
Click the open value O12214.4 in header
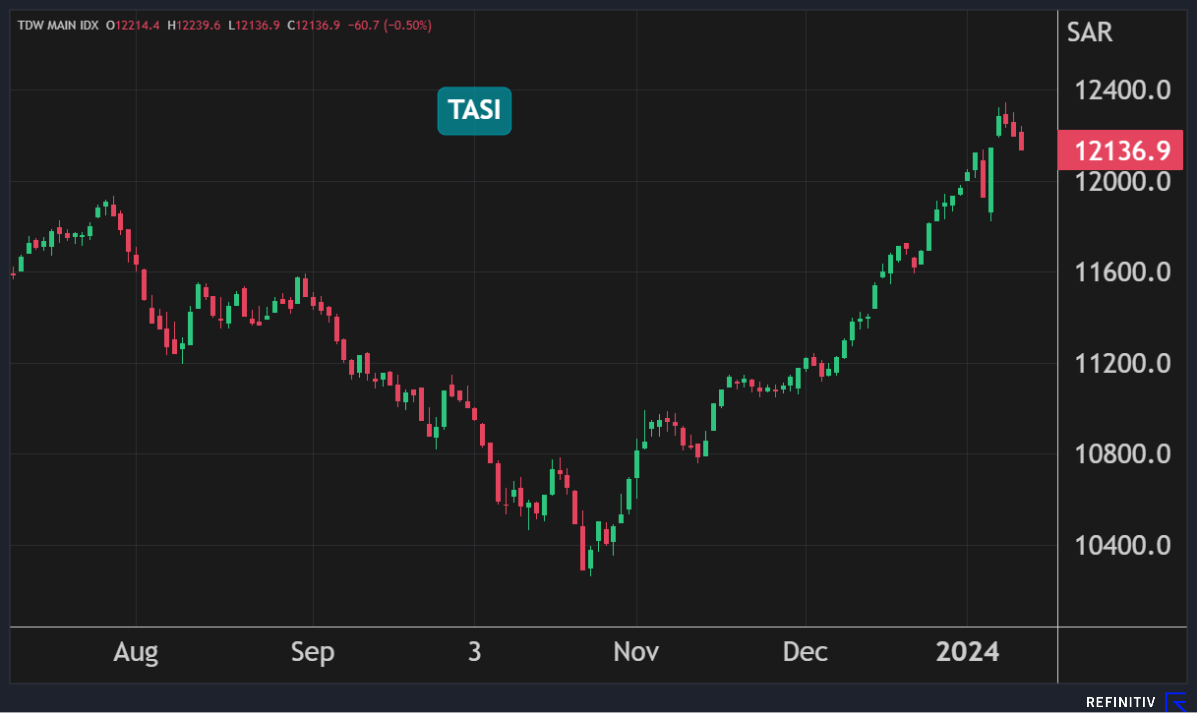135,23
